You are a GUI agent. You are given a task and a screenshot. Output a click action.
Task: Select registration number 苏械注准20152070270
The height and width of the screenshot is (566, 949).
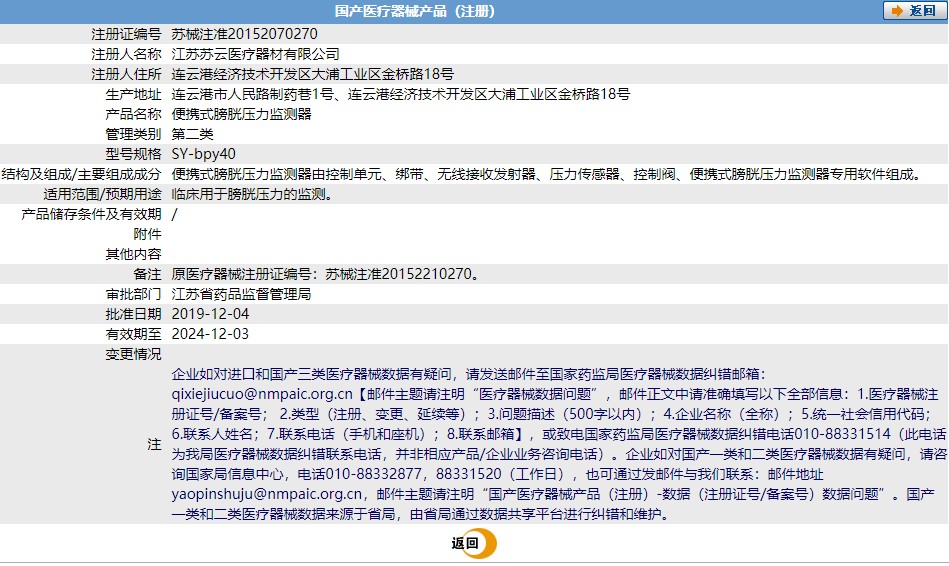tap(245, 34)
